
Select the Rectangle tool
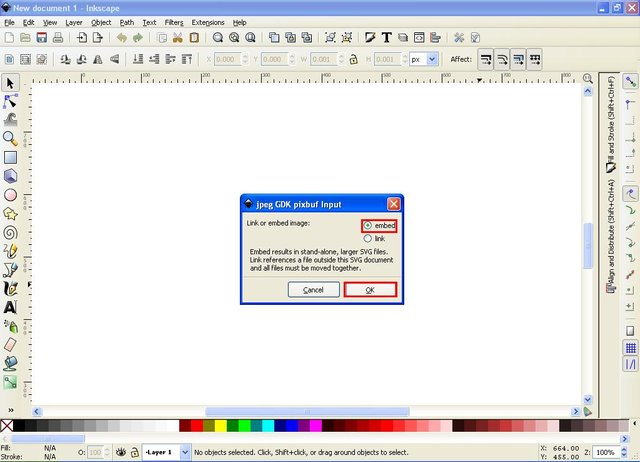tap(10, 158)
